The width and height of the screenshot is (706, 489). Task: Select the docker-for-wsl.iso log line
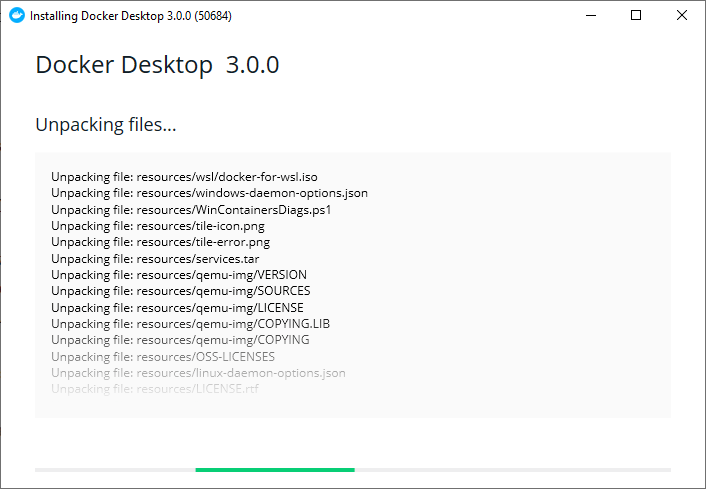(x=184, y=177)
